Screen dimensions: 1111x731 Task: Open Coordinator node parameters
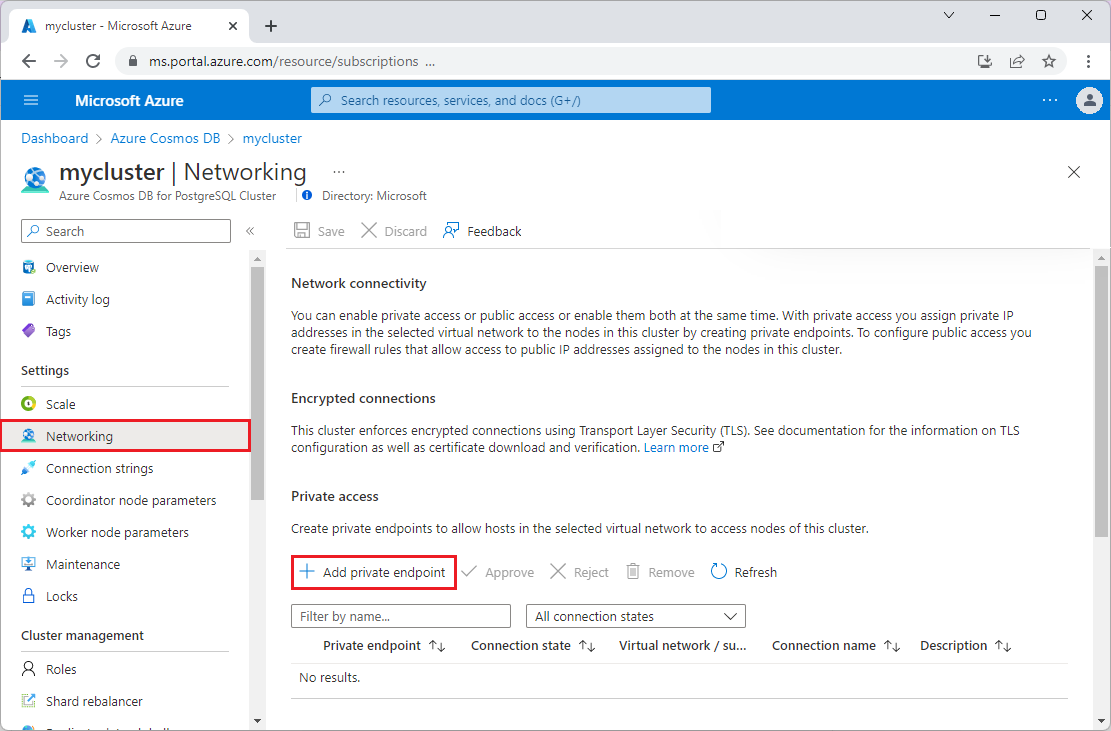pyautogui.click(x=130, y=500)
